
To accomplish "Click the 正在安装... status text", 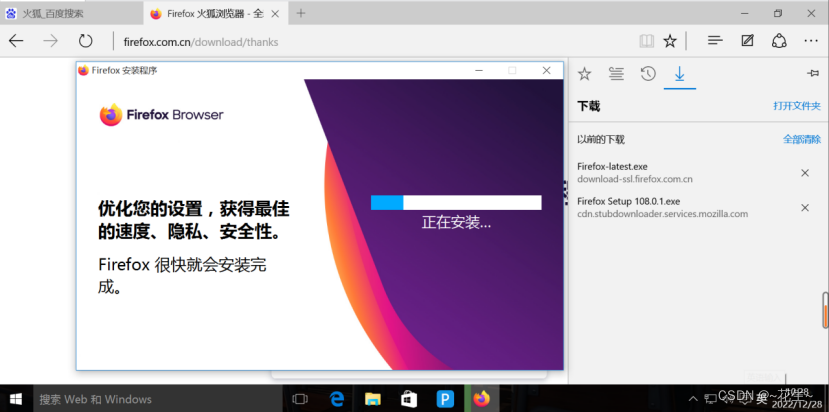I will 456,222.
